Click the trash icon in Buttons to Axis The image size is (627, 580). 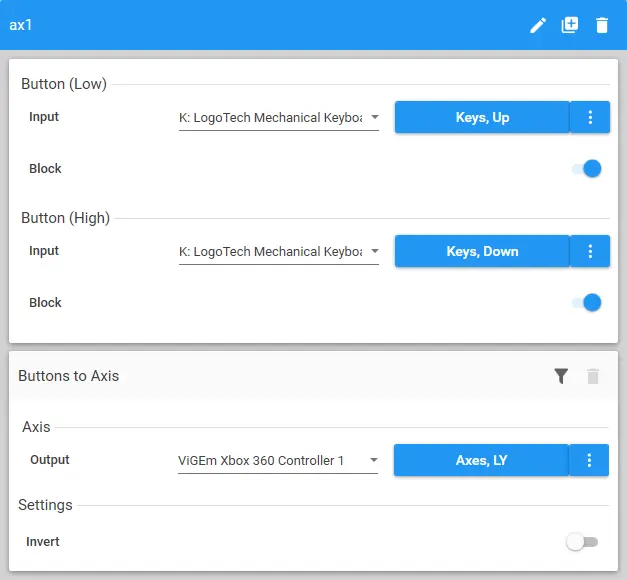(x=593, y=376)
